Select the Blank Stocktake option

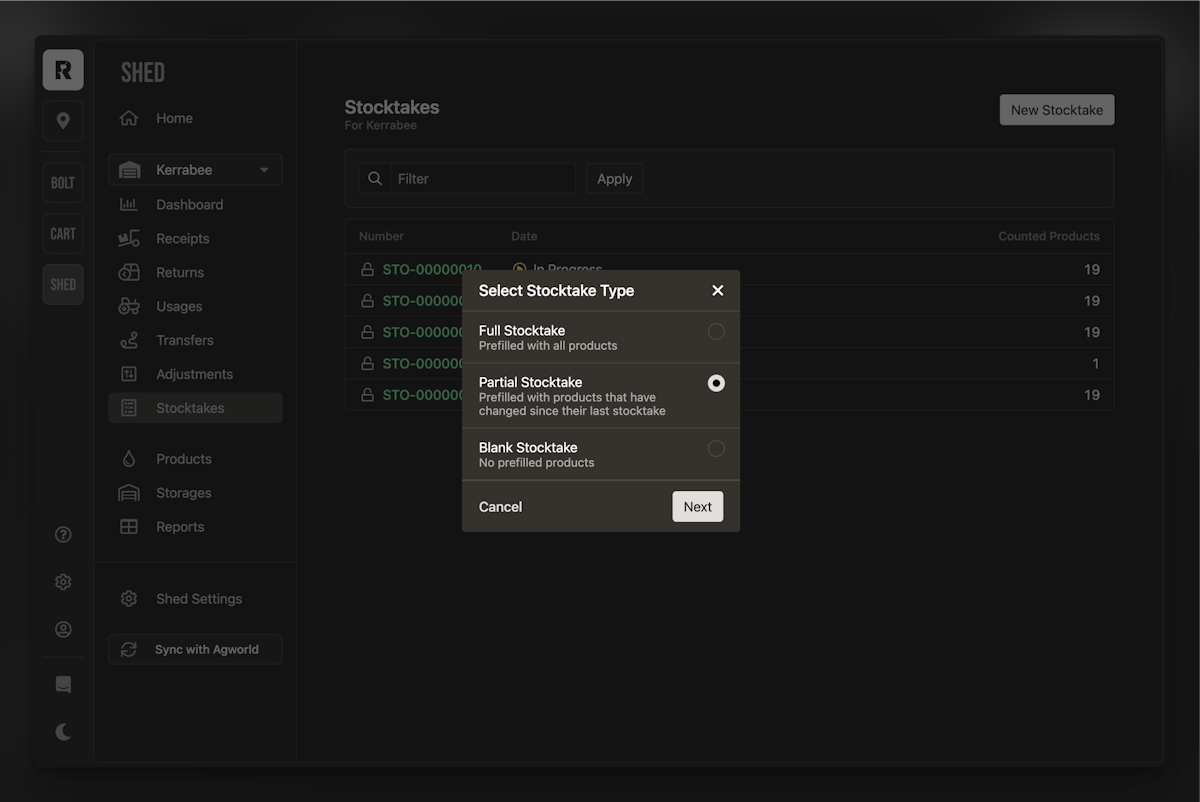pyautogui.click(x=716, y=448)
